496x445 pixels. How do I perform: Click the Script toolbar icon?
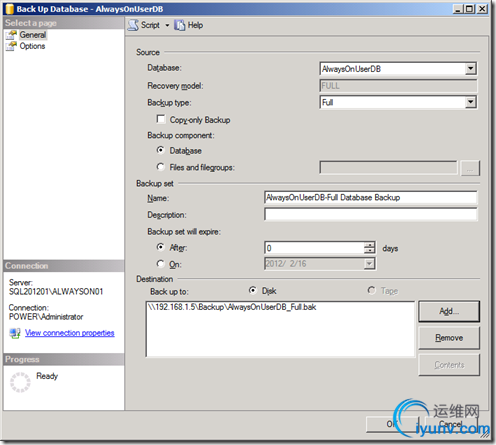[133, 25]
